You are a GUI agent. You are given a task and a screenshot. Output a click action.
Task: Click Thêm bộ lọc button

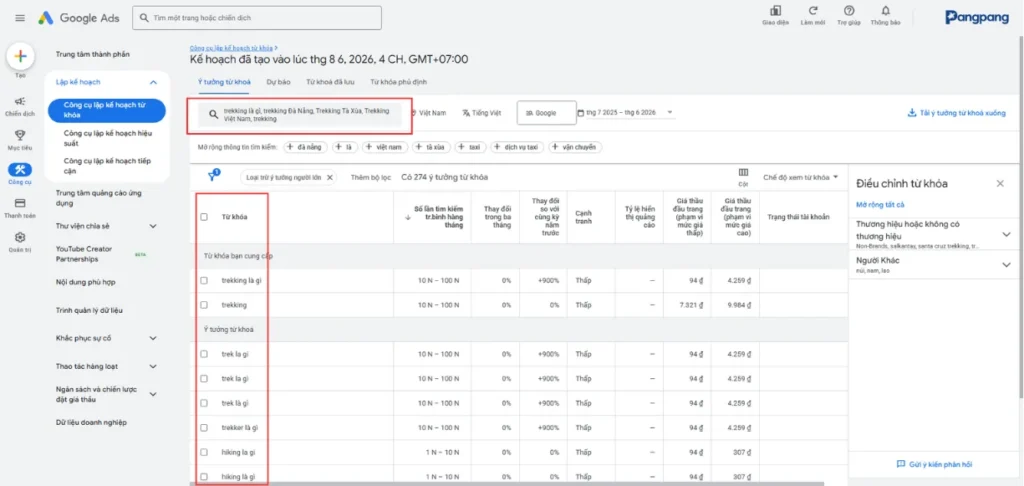pyautogui.click(x=370, y=177)
